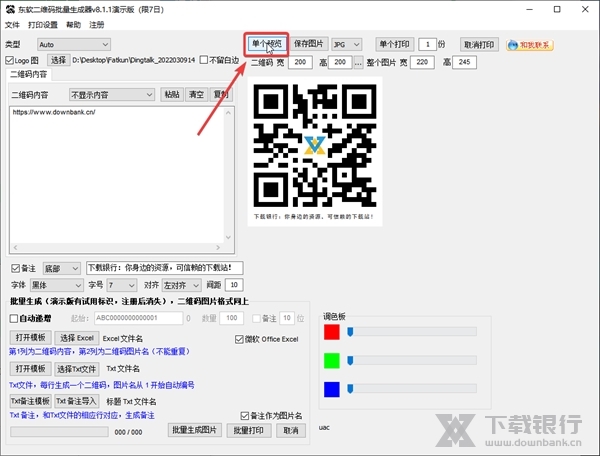Click the 单个预览 preview button
600x456 pixels.
pyautogui.click(x=267, y=45)
